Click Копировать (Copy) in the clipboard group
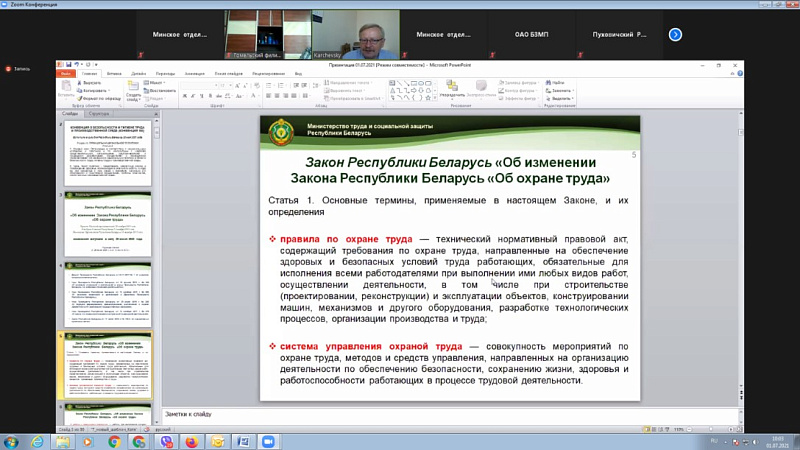This screenshot has width=800, height=450. pos(93,90)
